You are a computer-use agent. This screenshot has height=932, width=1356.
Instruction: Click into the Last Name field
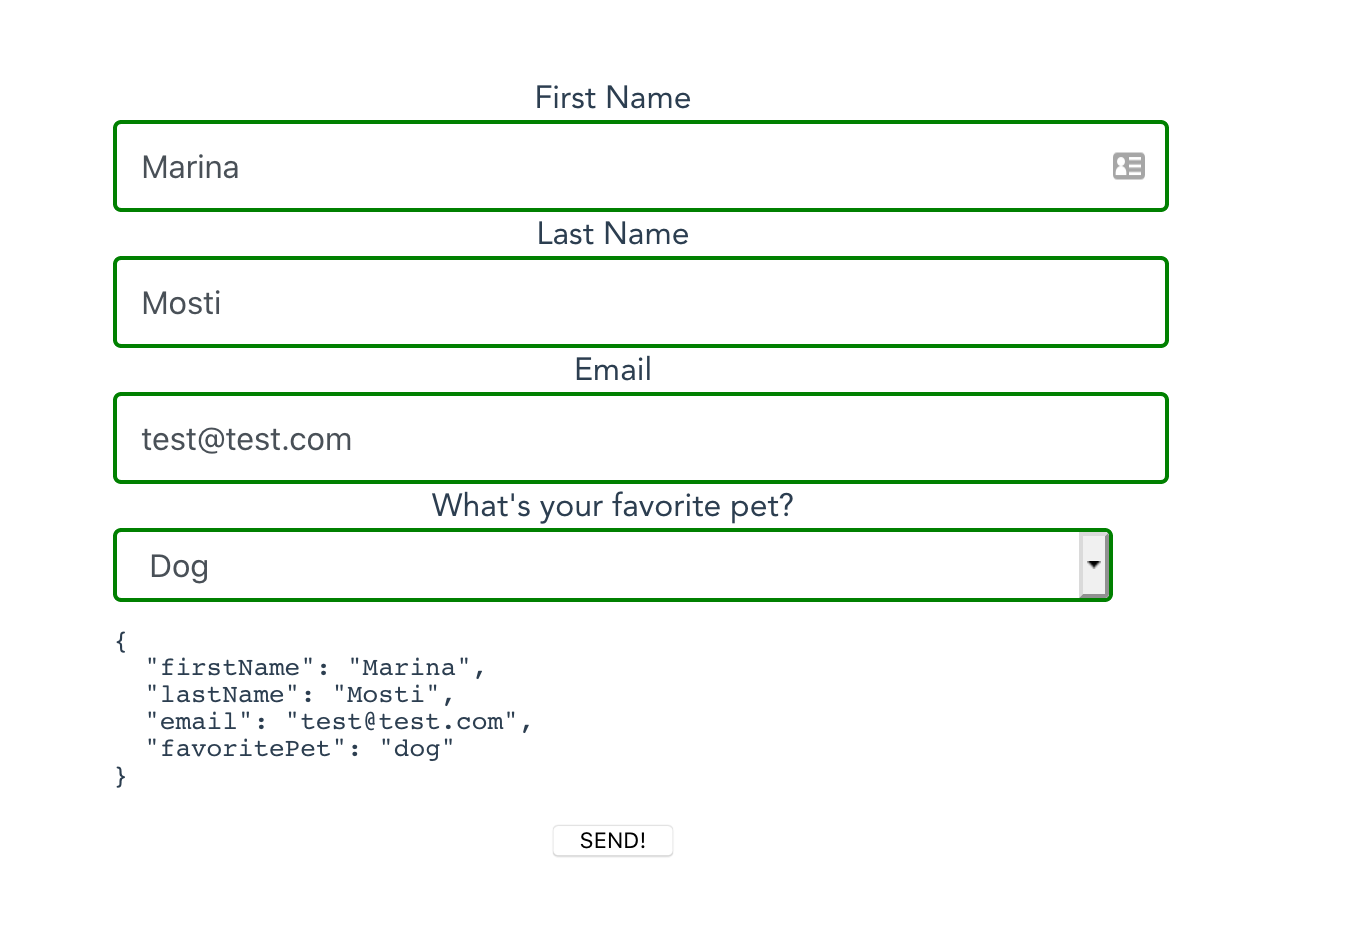point(640,302)
